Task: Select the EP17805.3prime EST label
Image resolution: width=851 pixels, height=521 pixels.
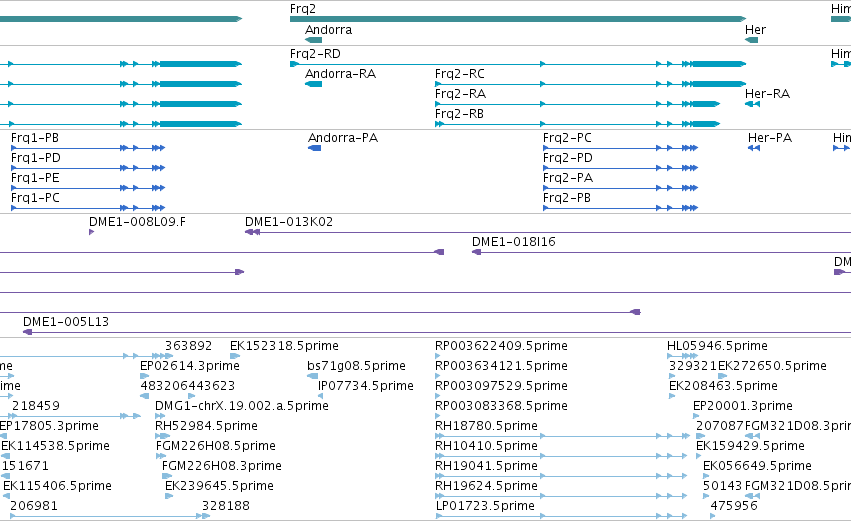Action: pos(49,426)
